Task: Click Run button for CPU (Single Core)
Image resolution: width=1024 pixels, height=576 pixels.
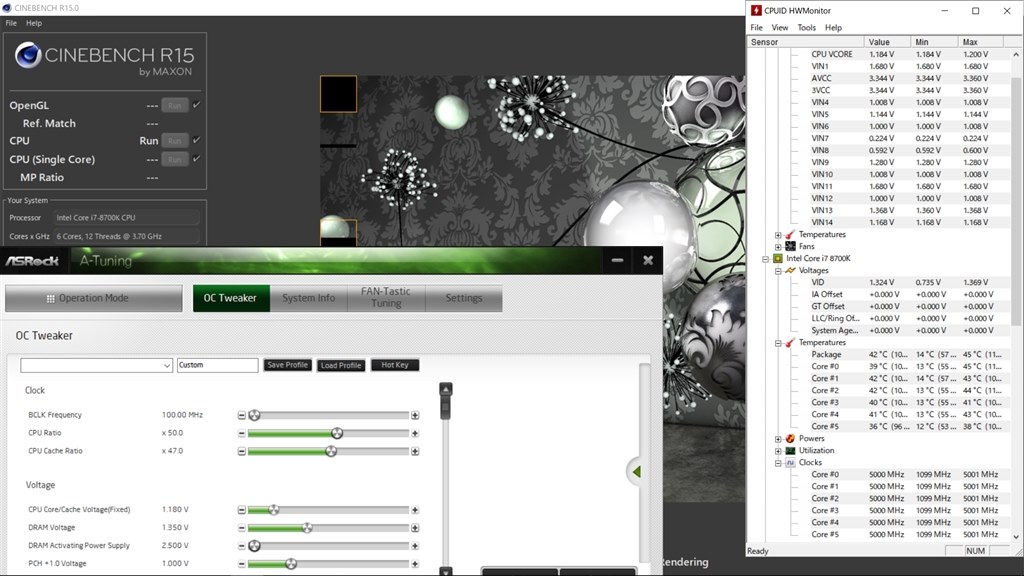Action: (174, 159)
